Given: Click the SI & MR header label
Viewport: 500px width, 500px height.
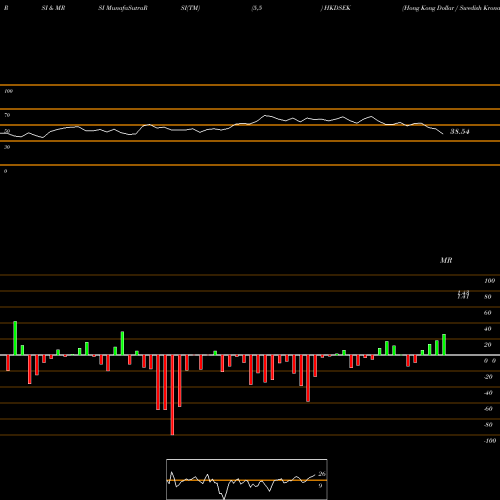Looking at the screenshot, I should click(x=53, y=8).
